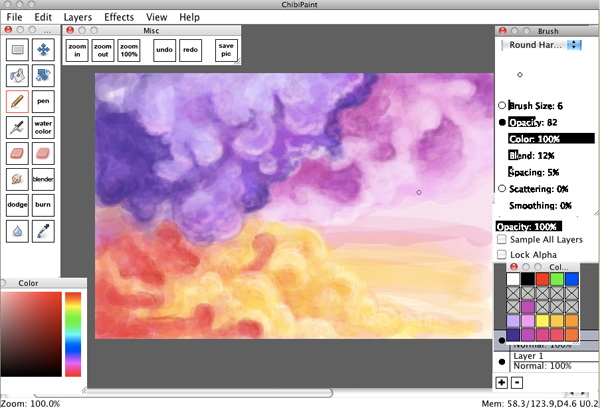The width and height of the screenshot is (600, 408).
Task: Toggle pressure control for Brush Size
Action: pyautogui.click(x=502, y=105)
